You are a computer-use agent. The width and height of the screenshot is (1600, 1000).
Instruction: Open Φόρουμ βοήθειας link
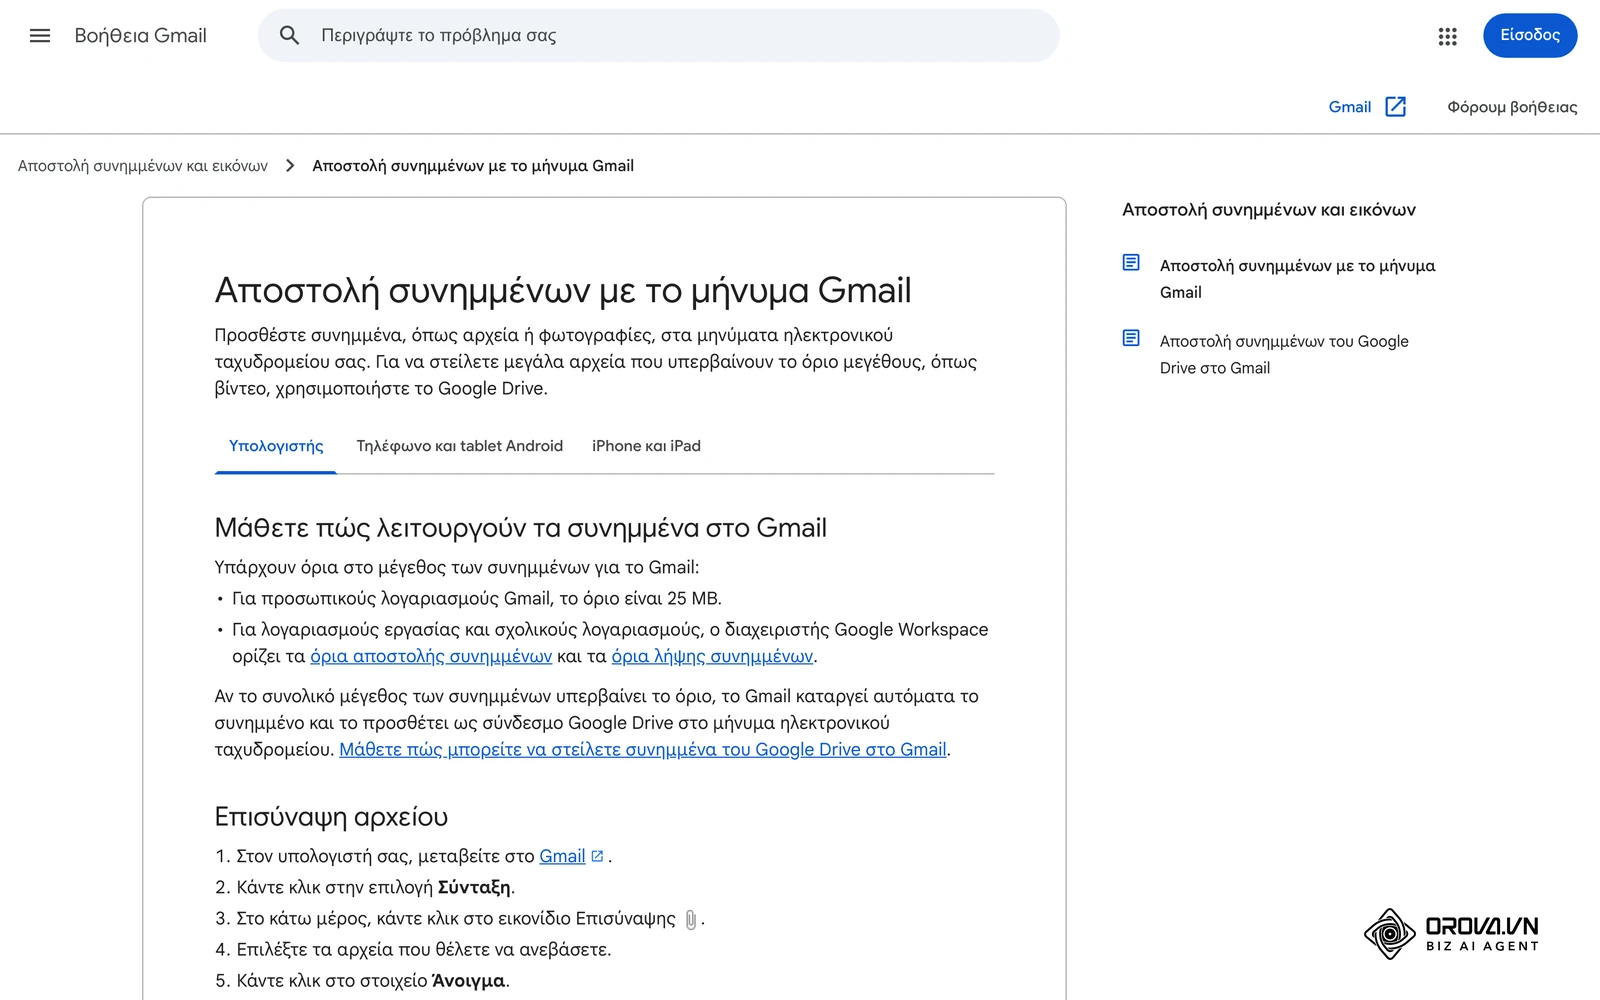tap(1512, 107)
